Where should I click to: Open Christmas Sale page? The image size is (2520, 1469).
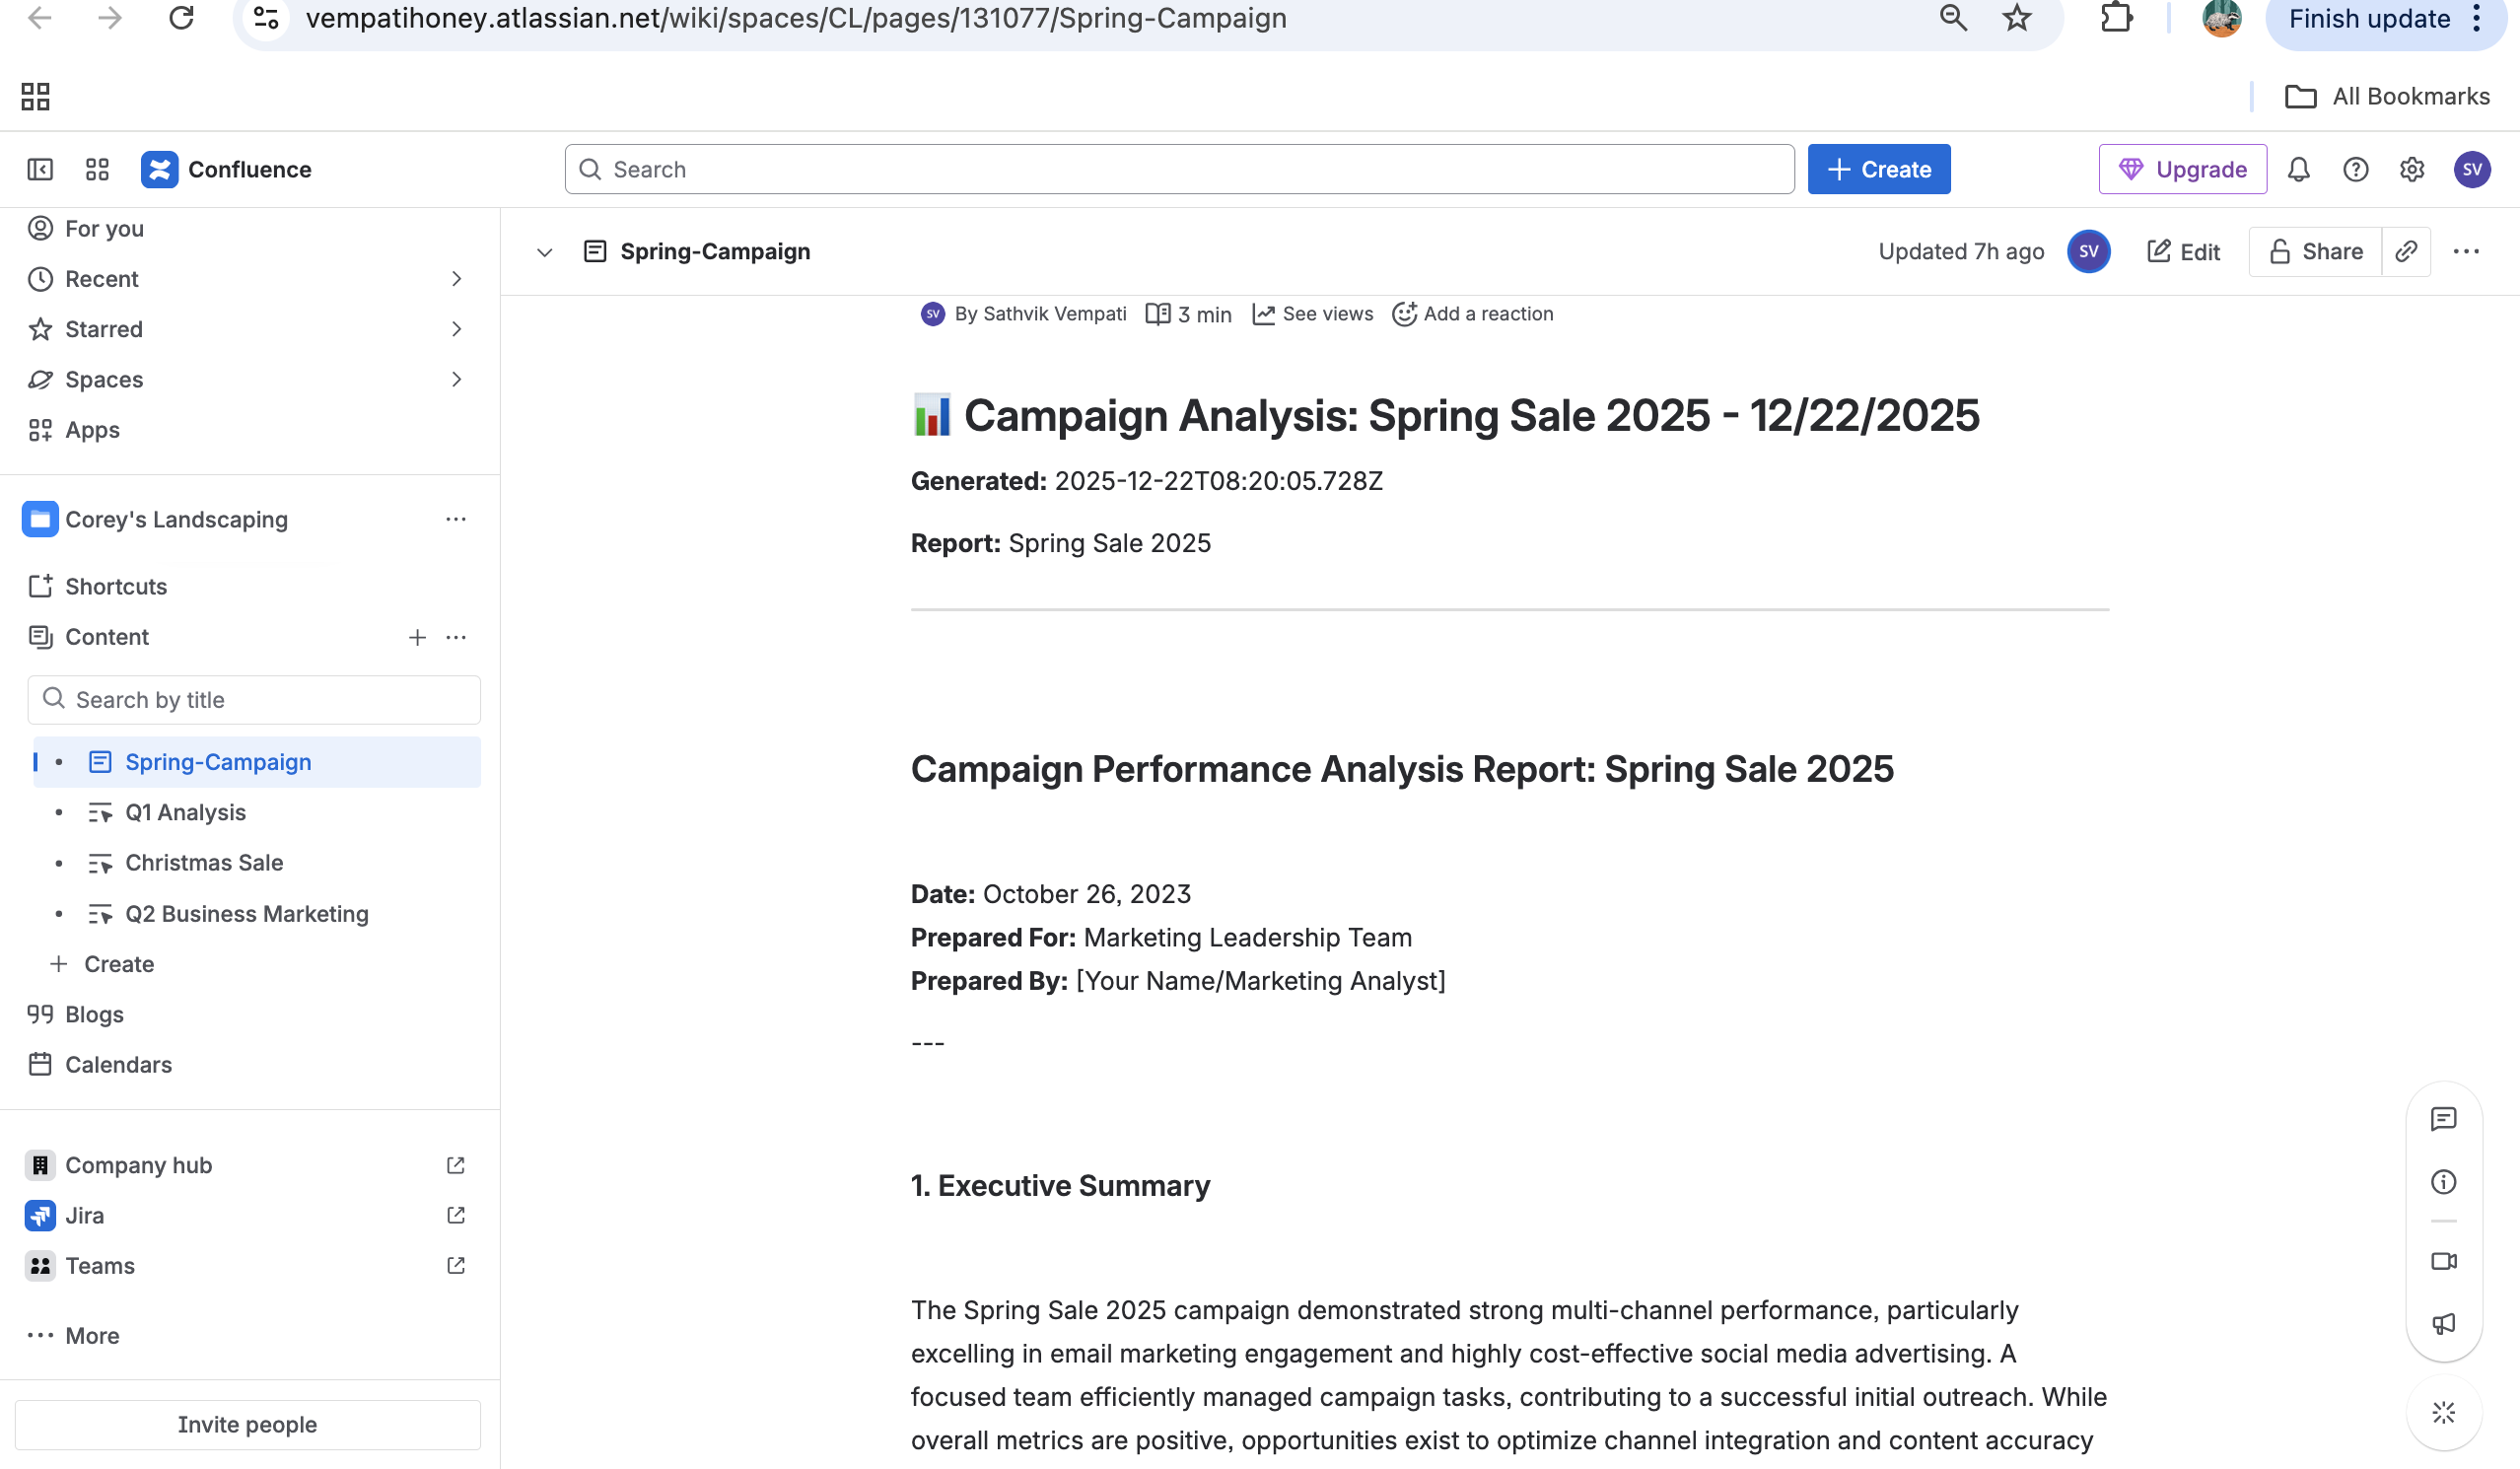pos(203,862)
